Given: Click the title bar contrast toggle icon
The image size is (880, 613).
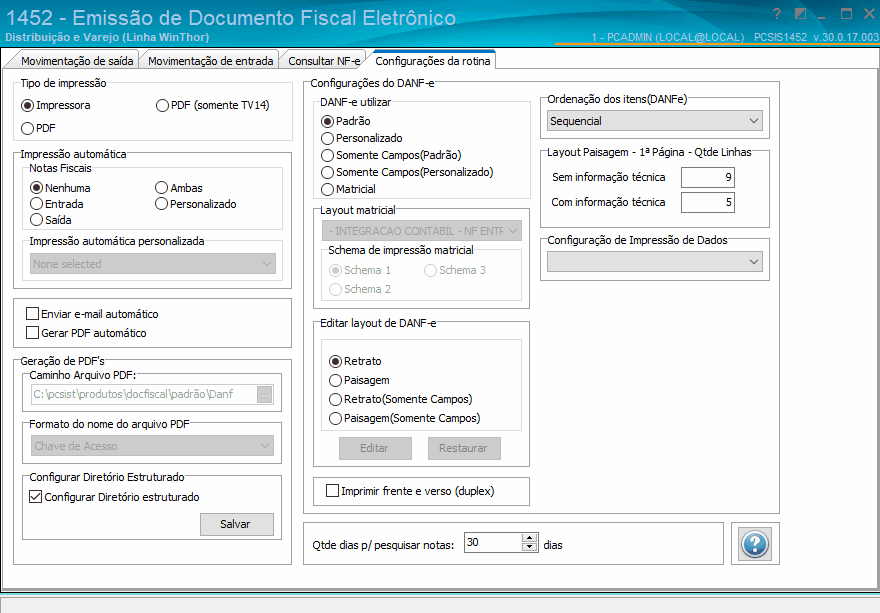Looking at the screenshot, I should [801, 13].
